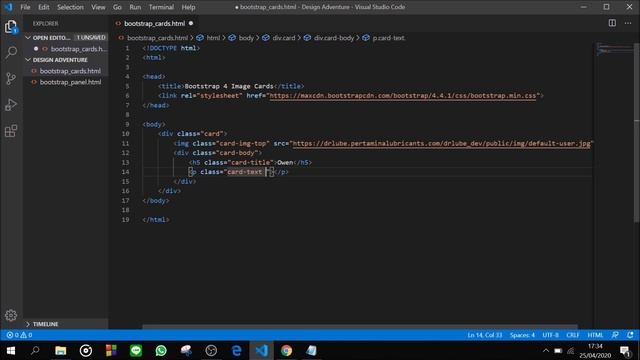The height and width of the screenshot is (360, 640).
Task: Open editor More Actions ellipsis
Action: (x=628, y=23)
